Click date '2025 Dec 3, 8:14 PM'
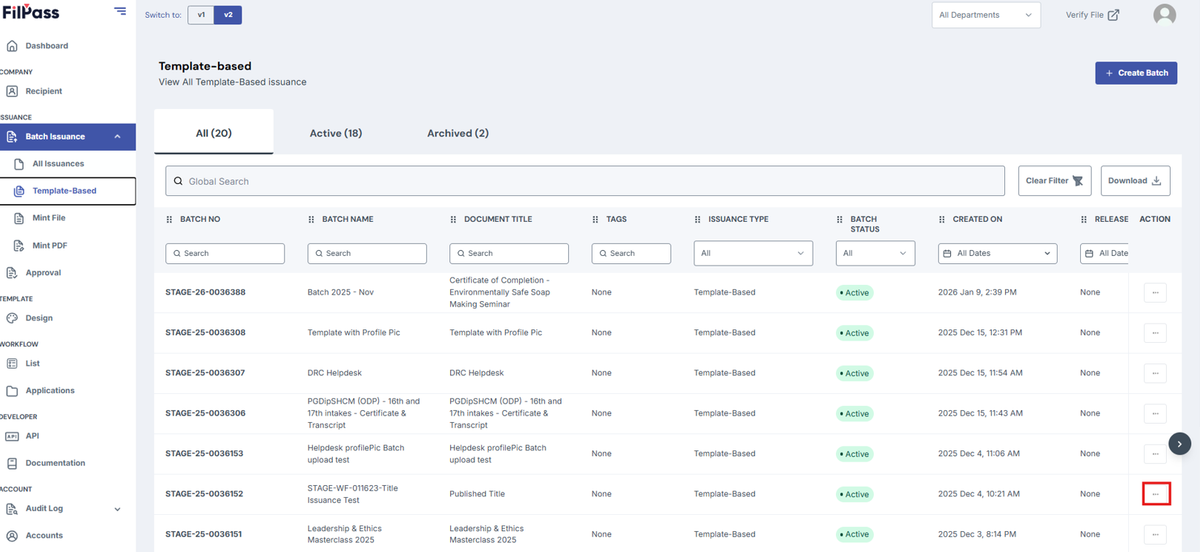 [978, 534]
